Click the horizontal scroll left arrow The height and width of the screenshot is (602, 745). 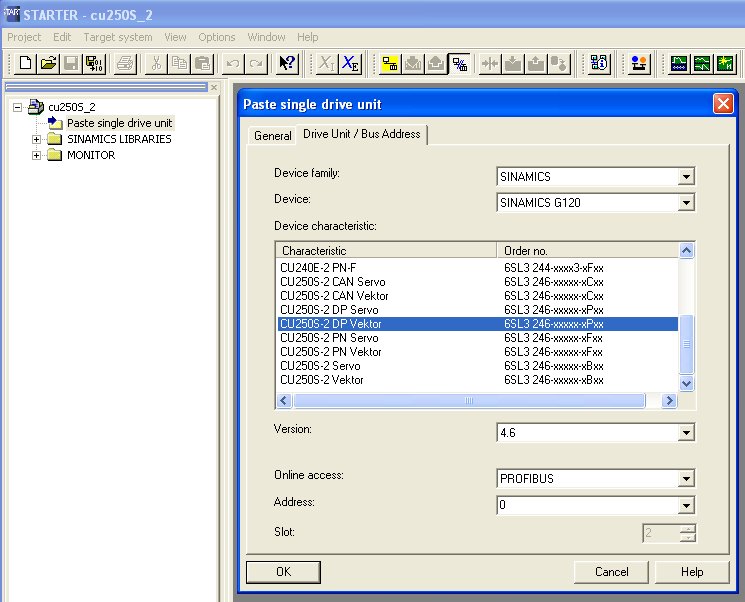(284, 401)
